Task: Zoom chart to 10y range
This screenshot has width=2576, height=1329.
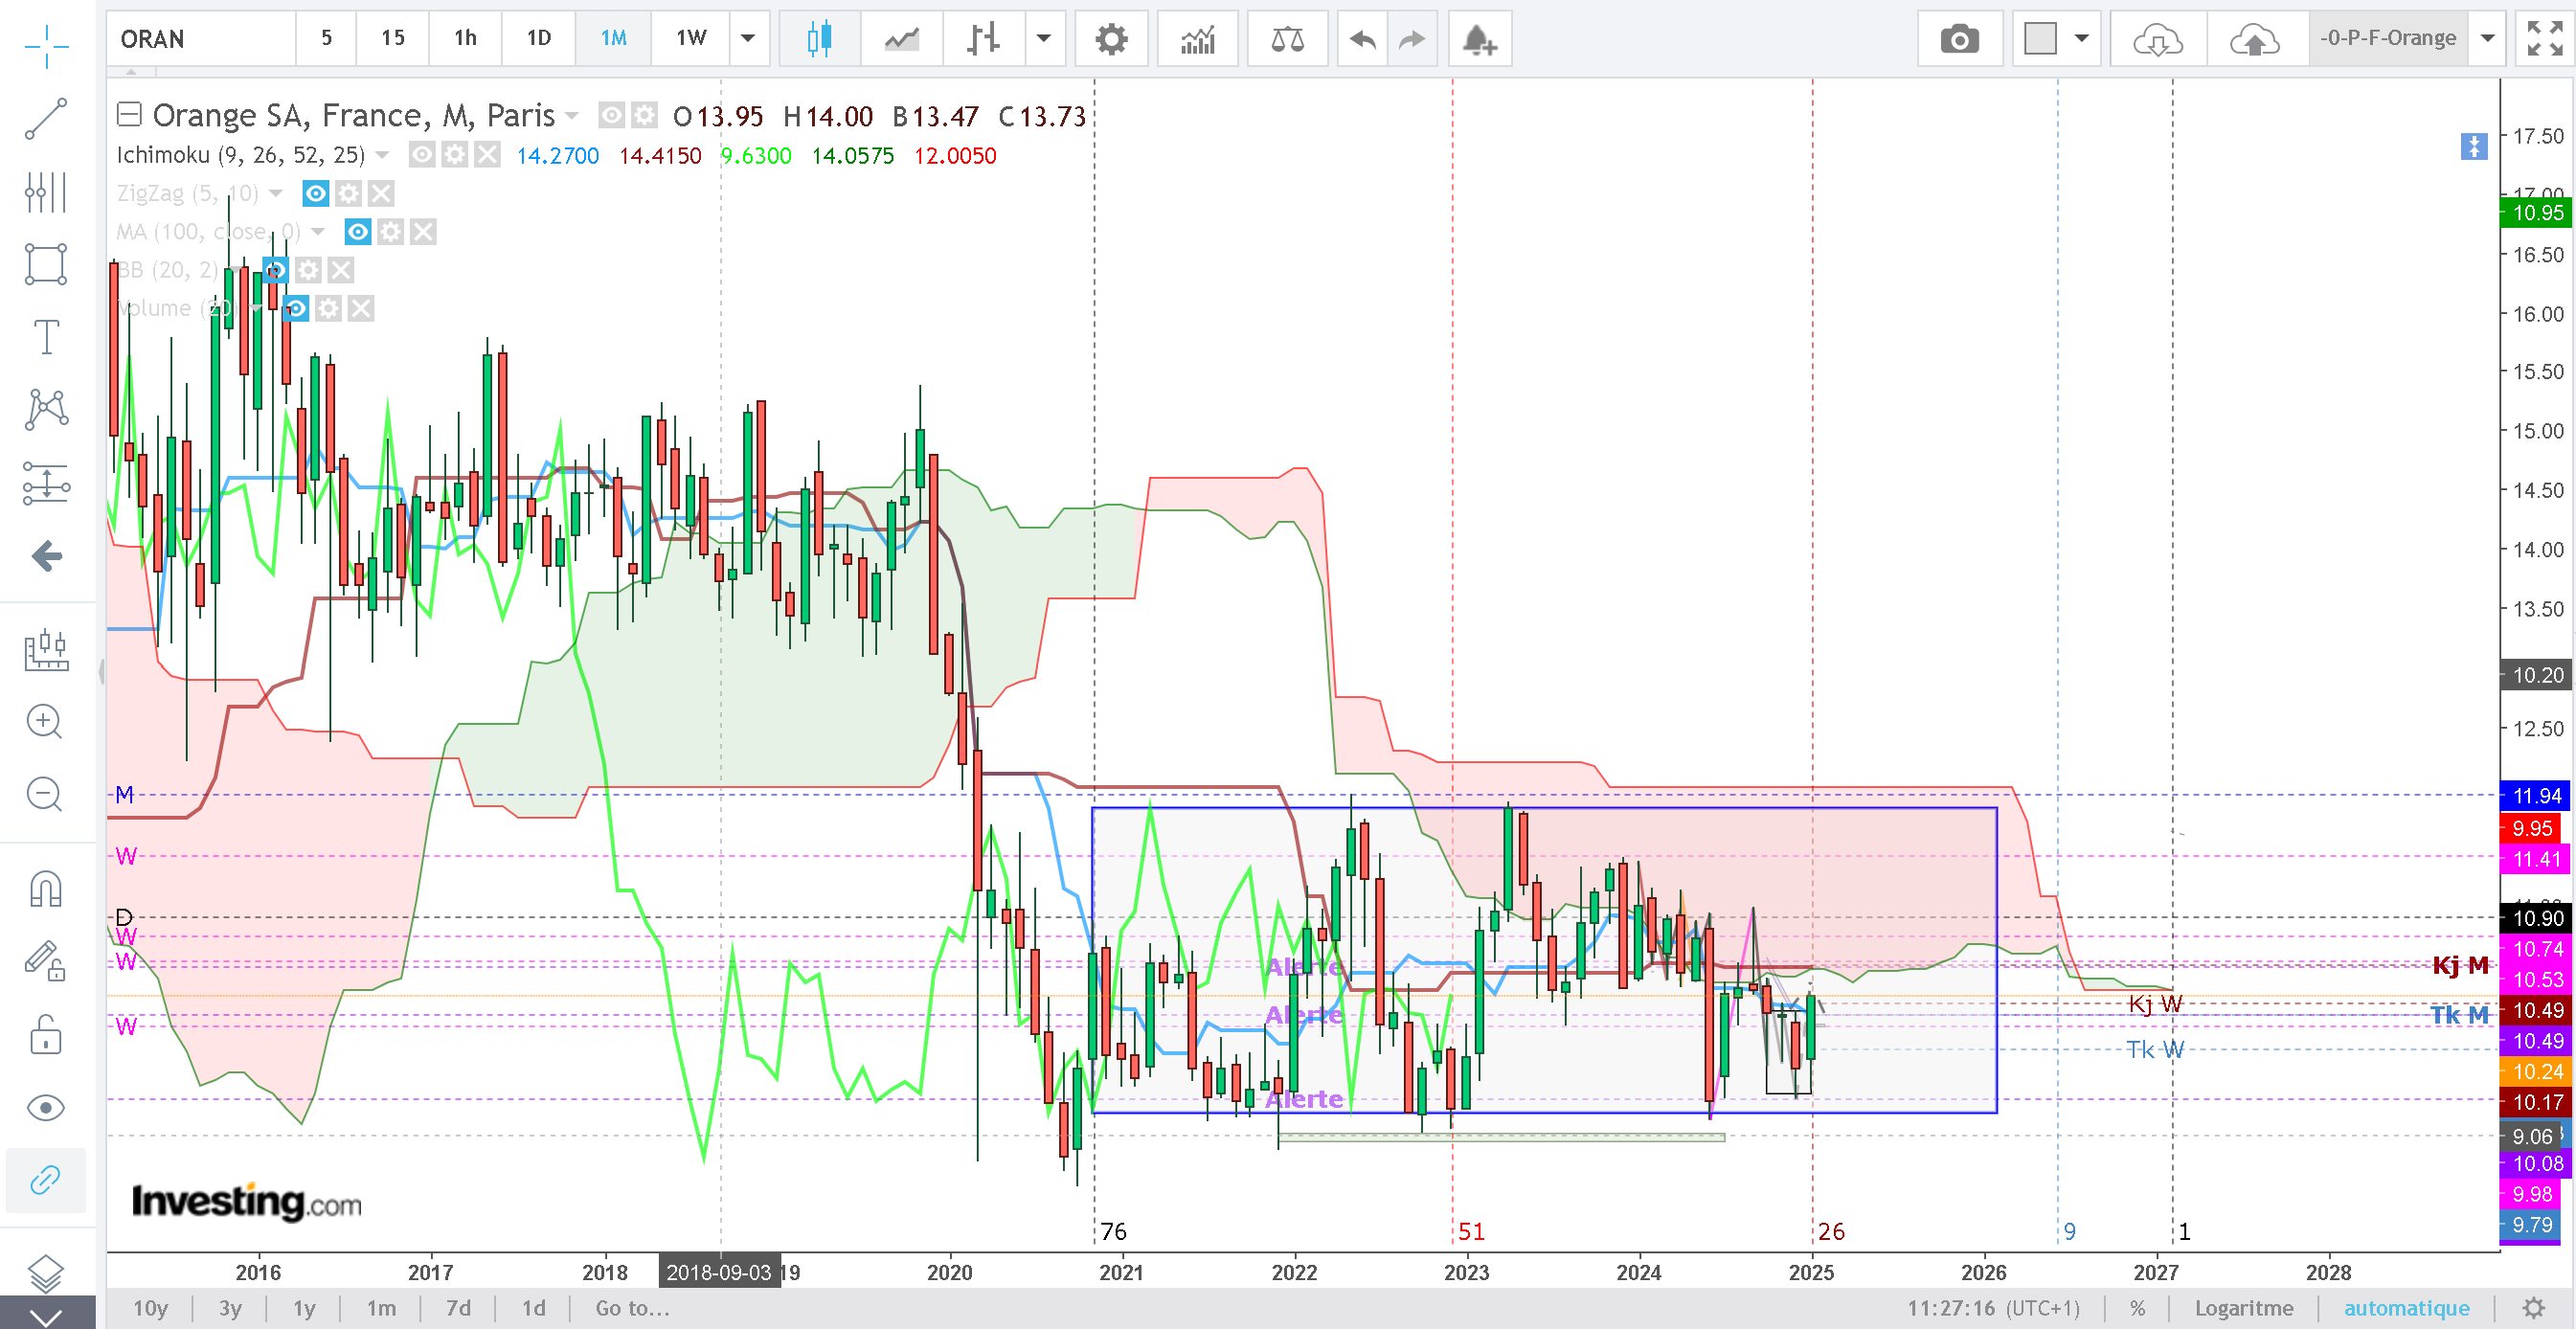Action: coord(150,1308)
